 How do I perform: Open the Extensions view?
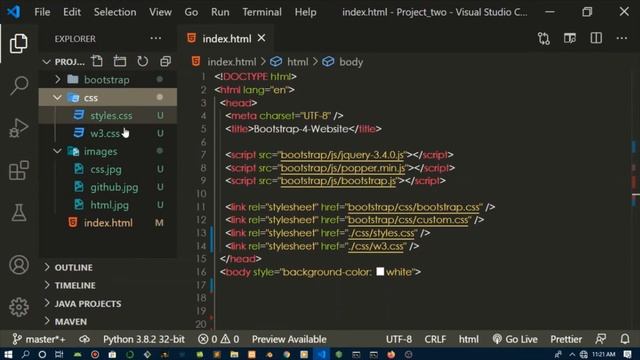pyautogui.click(x=18, y=170)
